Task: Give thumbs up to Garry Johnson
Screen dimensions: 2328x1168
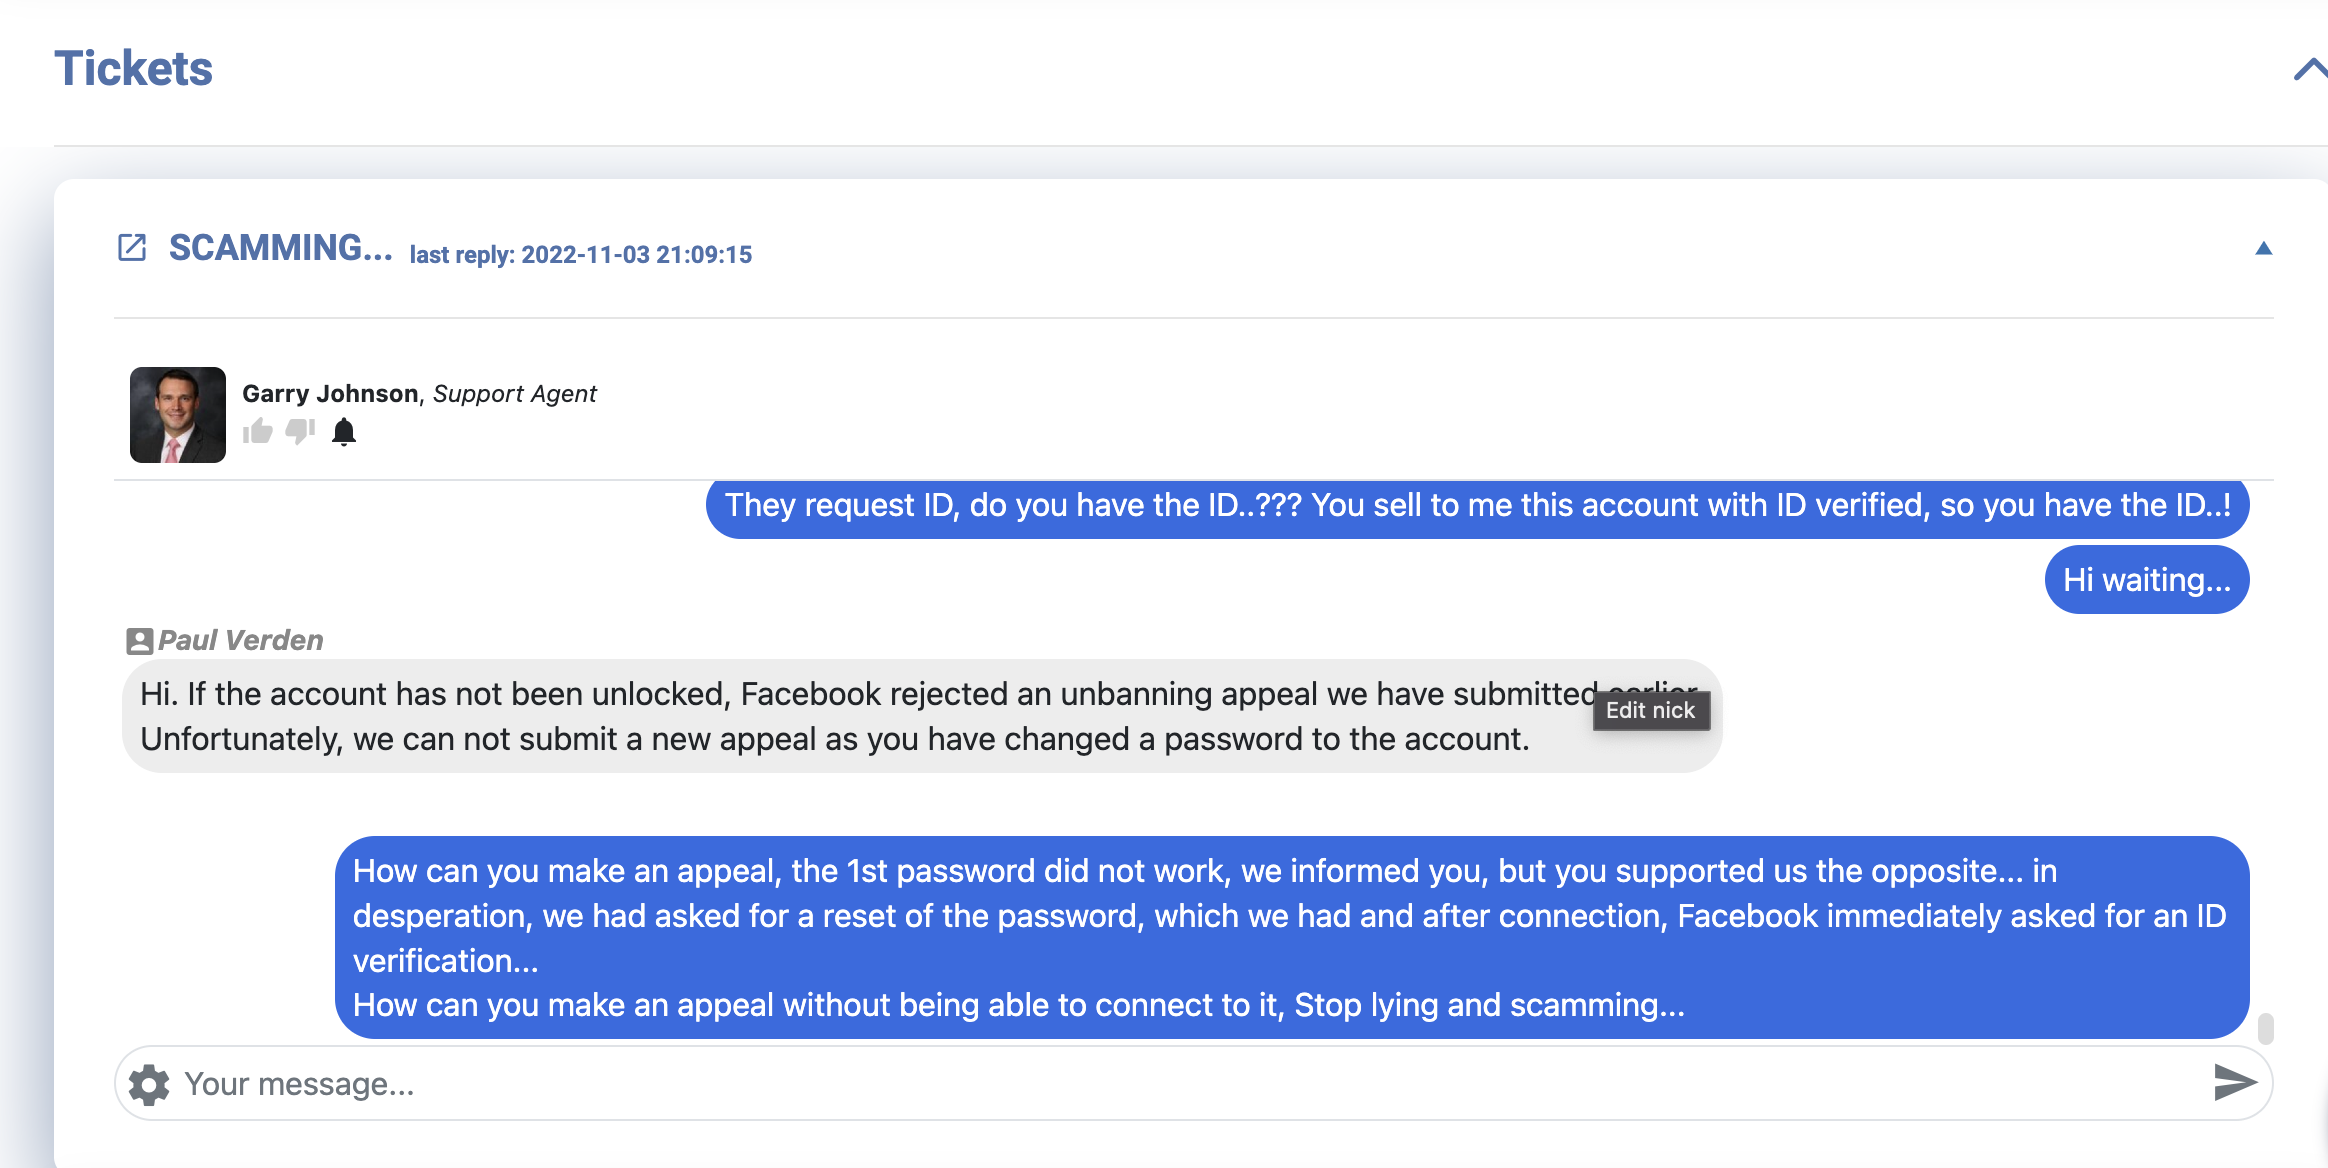Action: [257, 431]
